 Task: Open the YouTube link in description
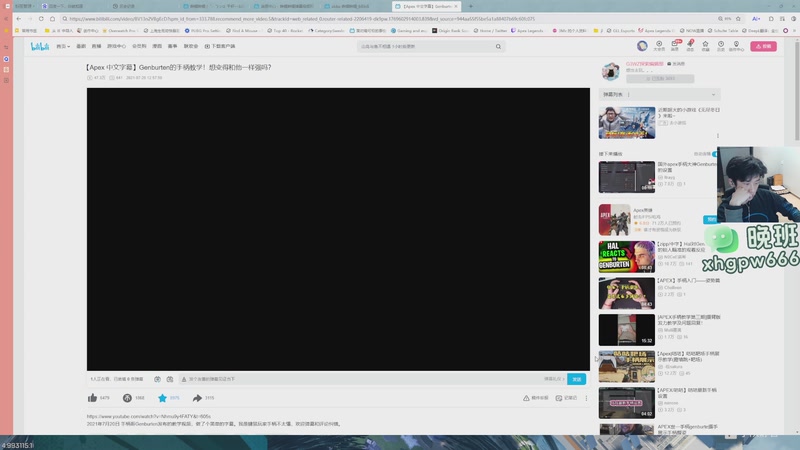click(148, 416)
